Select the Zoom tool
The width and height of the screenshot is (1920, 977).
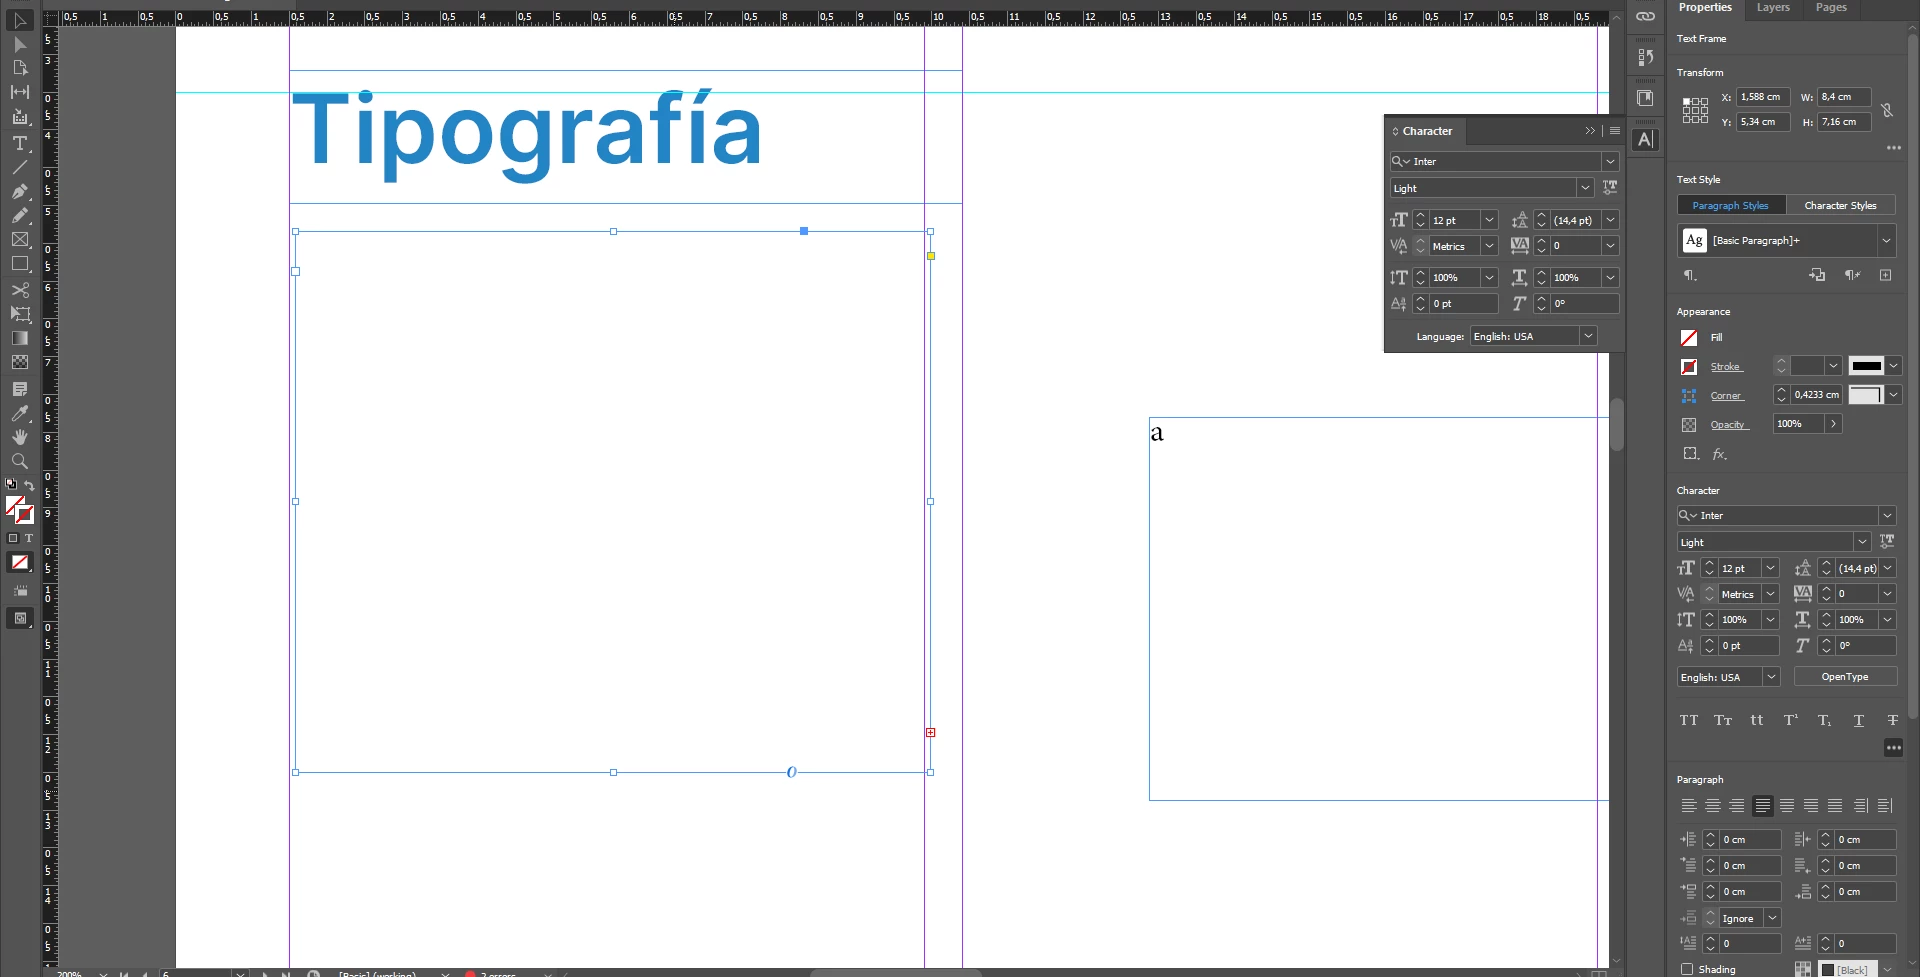point(19,461)
